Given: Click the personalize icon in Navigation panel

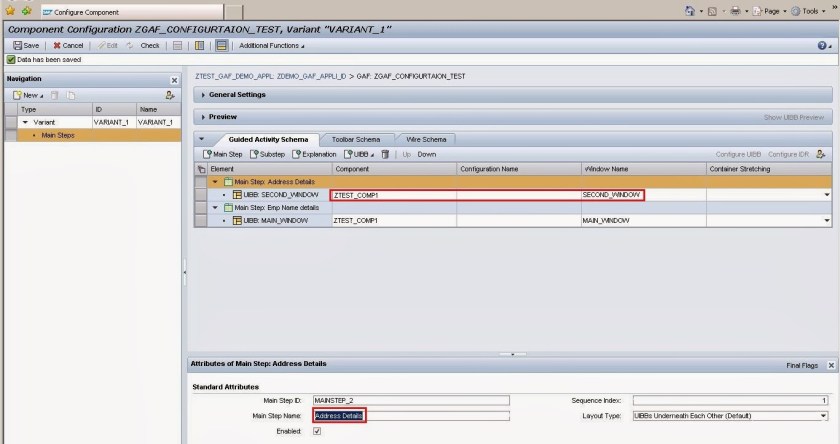Looking at the screenshot, I should pyautogui.click(x=170, y=95).
